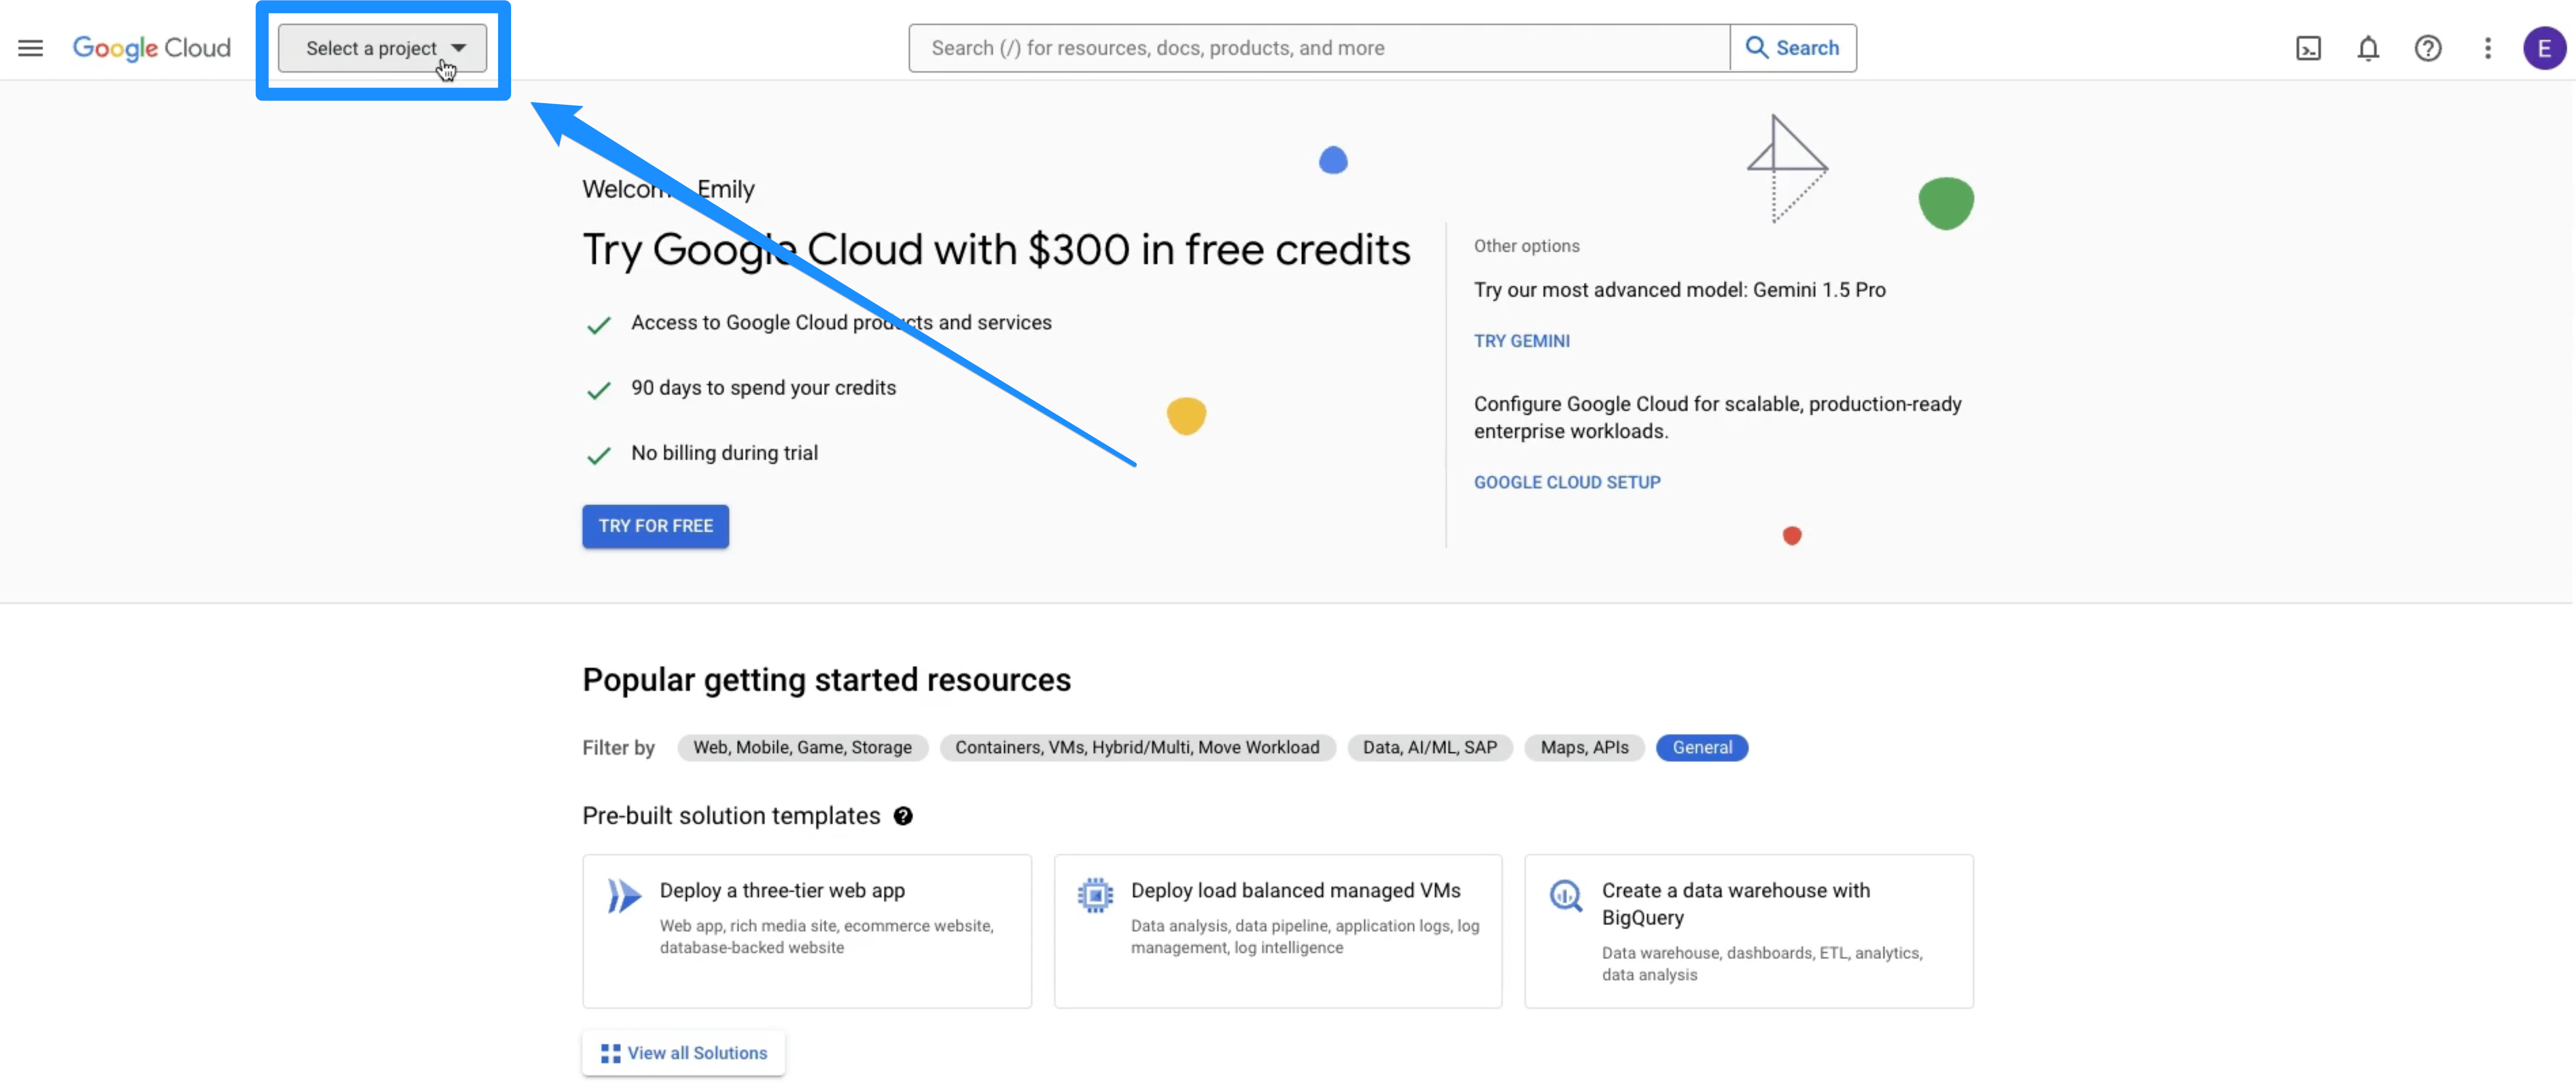
Task: Open the notifications bell
Action: click(2368, 47)
